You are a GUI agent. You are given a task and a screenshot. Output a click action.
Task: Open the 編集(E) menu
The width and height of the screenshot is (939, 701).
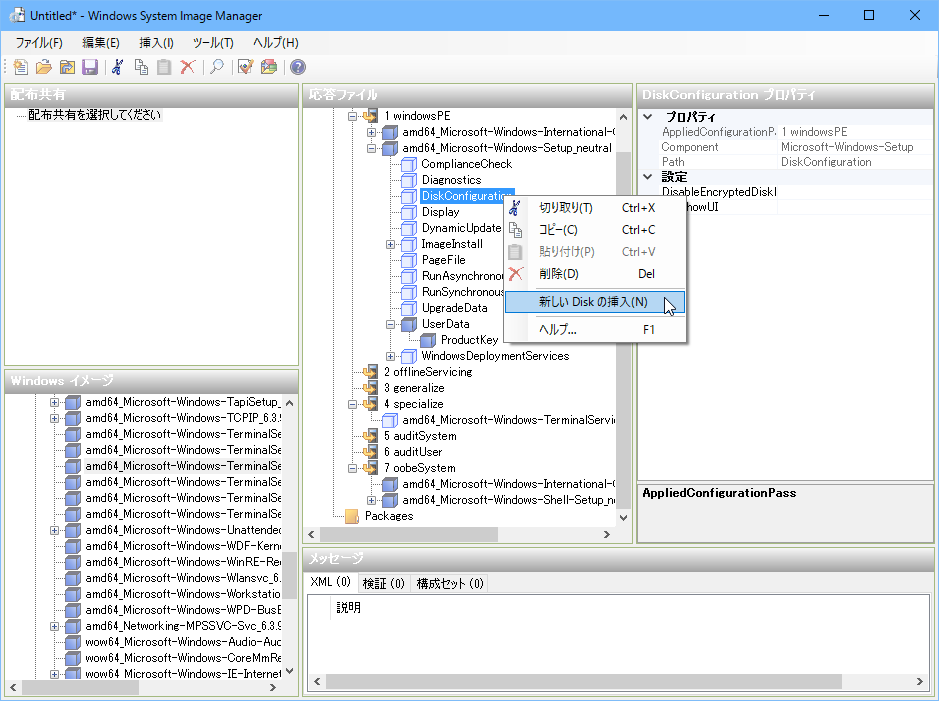(x=101, y=43)
